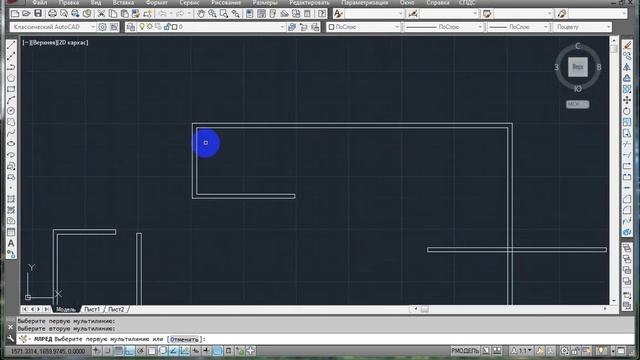Viewport: 640px width, 360px height.
Task: Select the Polyline draw tool
Action: click(11, 67)
